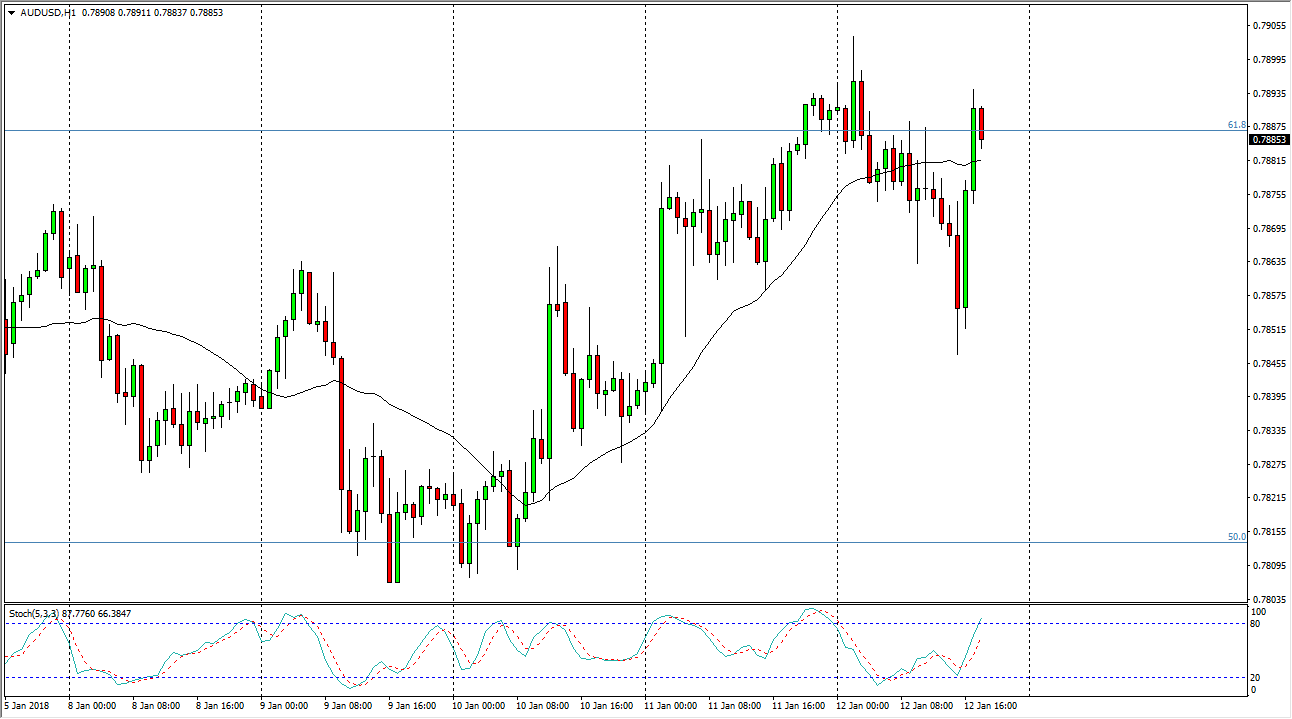Image resolution: width=1292 pixels, height=719 pixels.
Task: Click the 11 Jan 00:00 time label
Action: coord(669,705)
